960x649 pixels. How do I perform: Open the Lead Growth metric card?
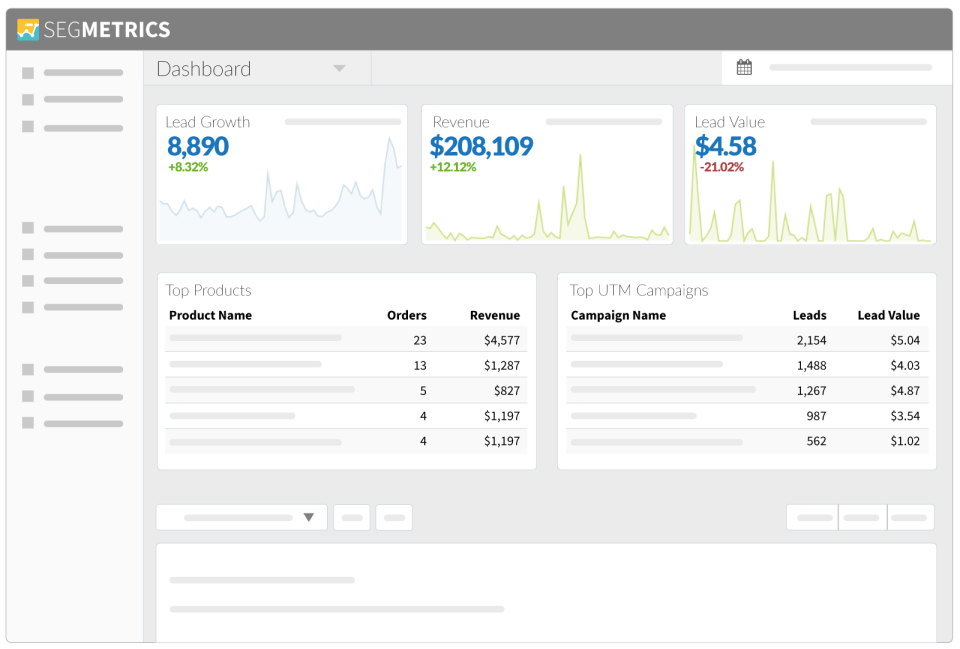coord(281,174)
